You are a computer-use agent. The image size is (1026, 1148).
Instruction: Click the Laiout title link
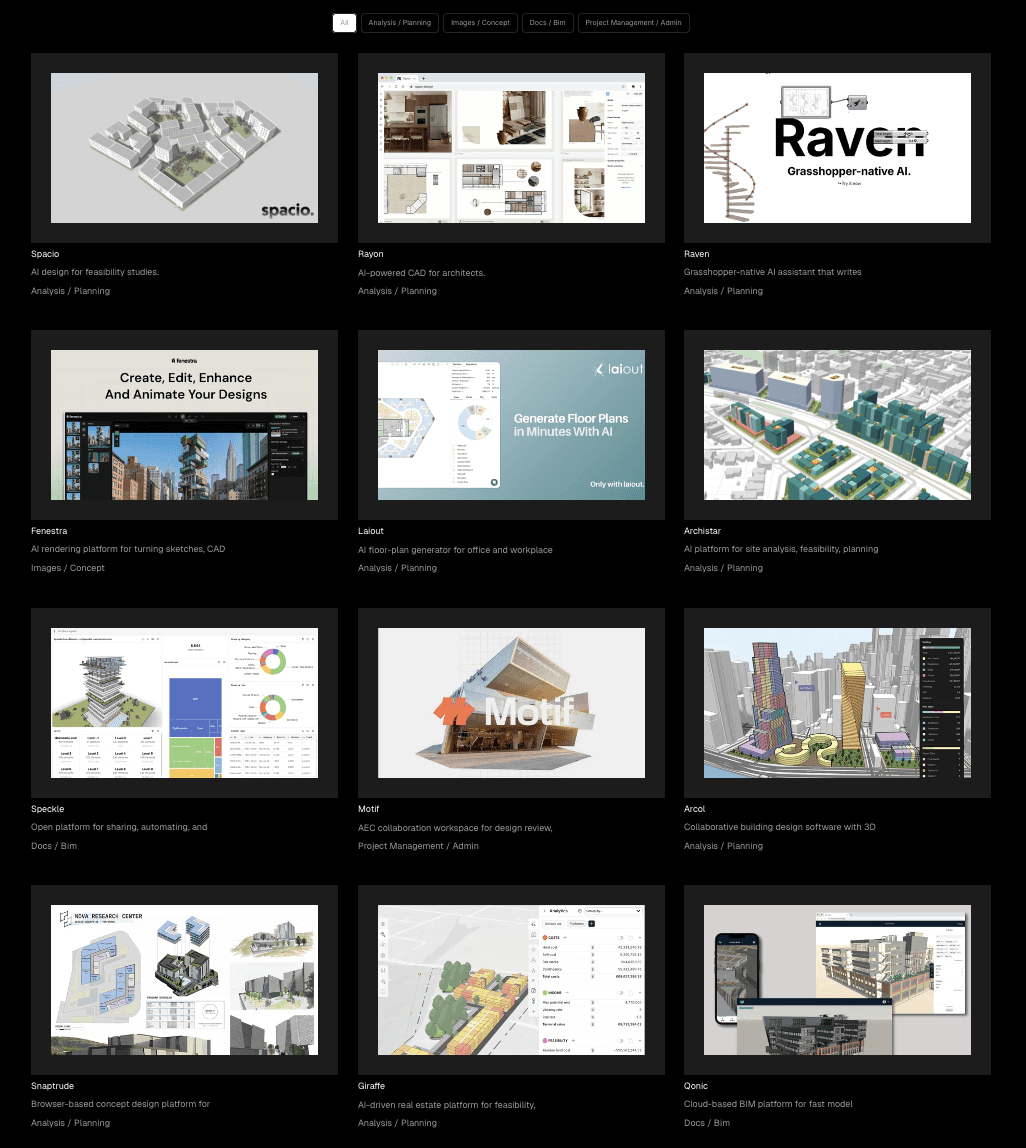click(x=371, y=531)
